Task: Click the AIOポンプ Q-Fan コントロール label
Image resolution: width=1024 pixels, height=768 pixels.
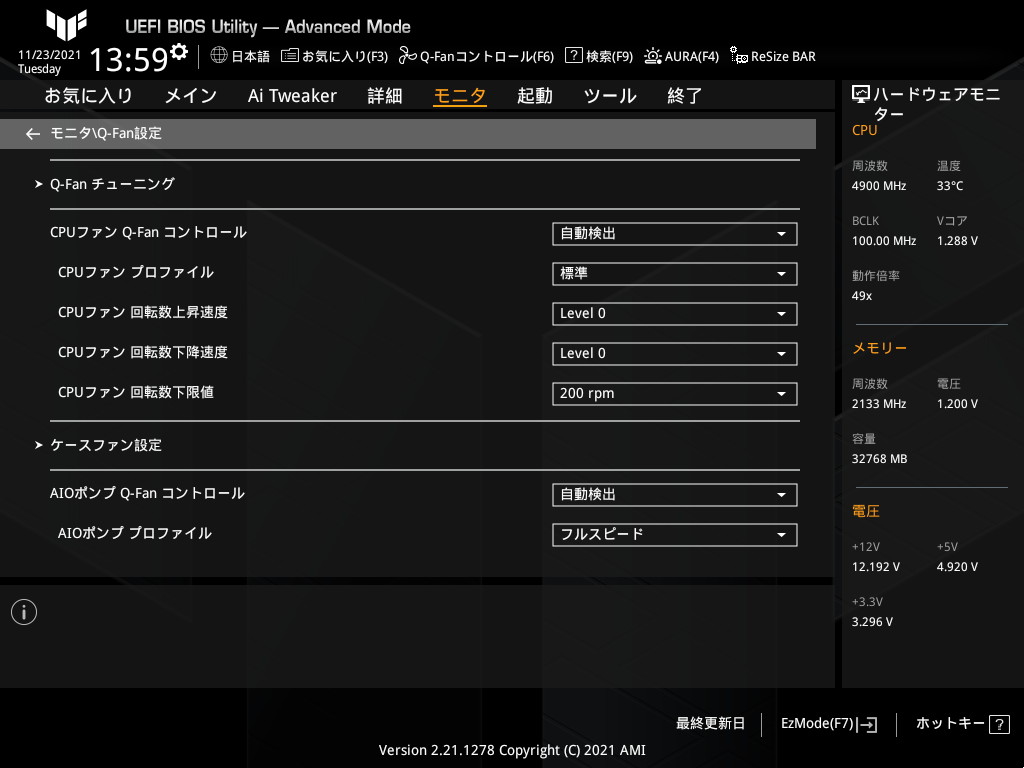Action: click(148, 494)
